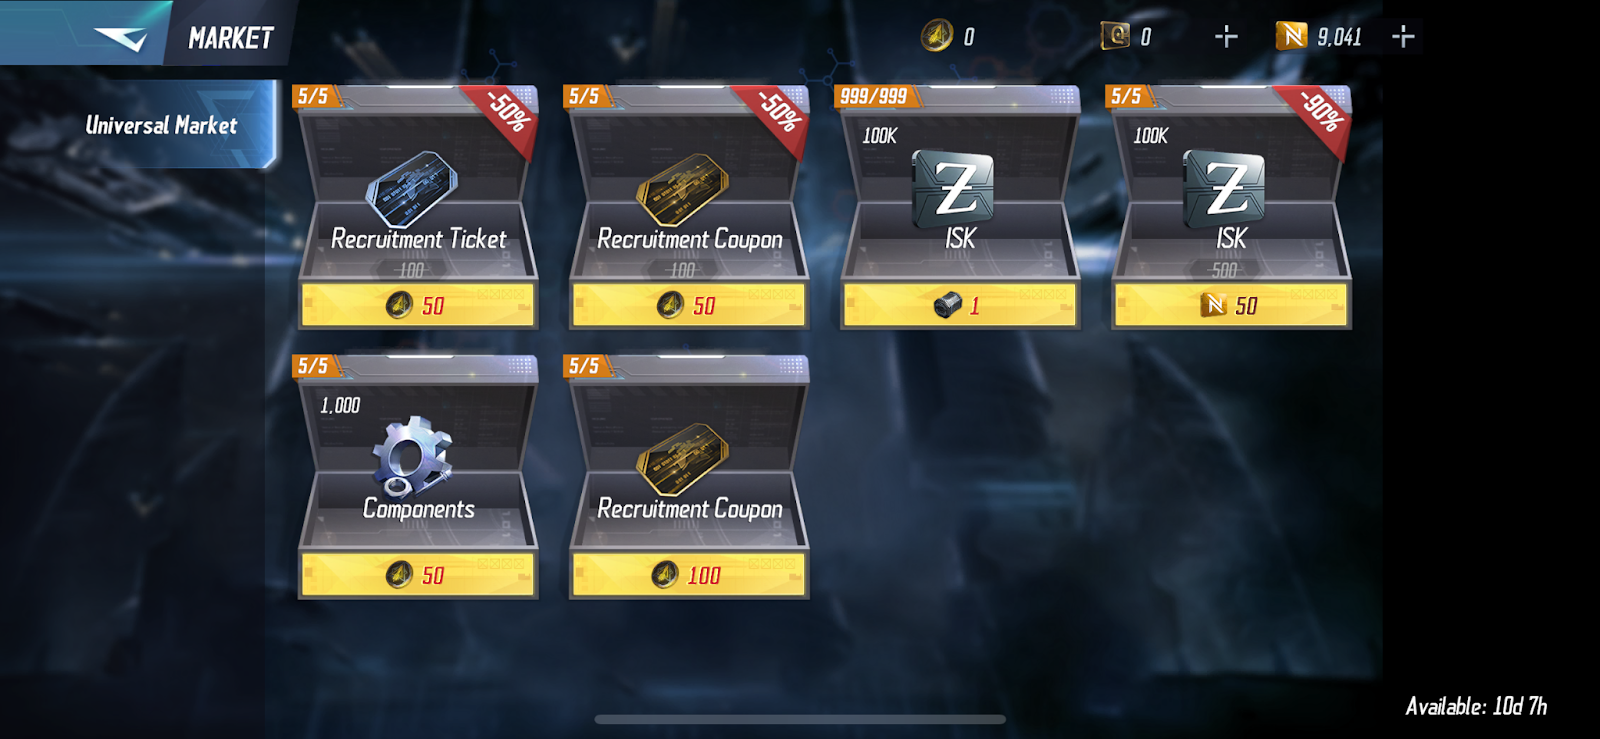Screen dimensions: 1600x739
Task: Buy Recruitment Coupon for 100 coins
Action: click(689, 575)
